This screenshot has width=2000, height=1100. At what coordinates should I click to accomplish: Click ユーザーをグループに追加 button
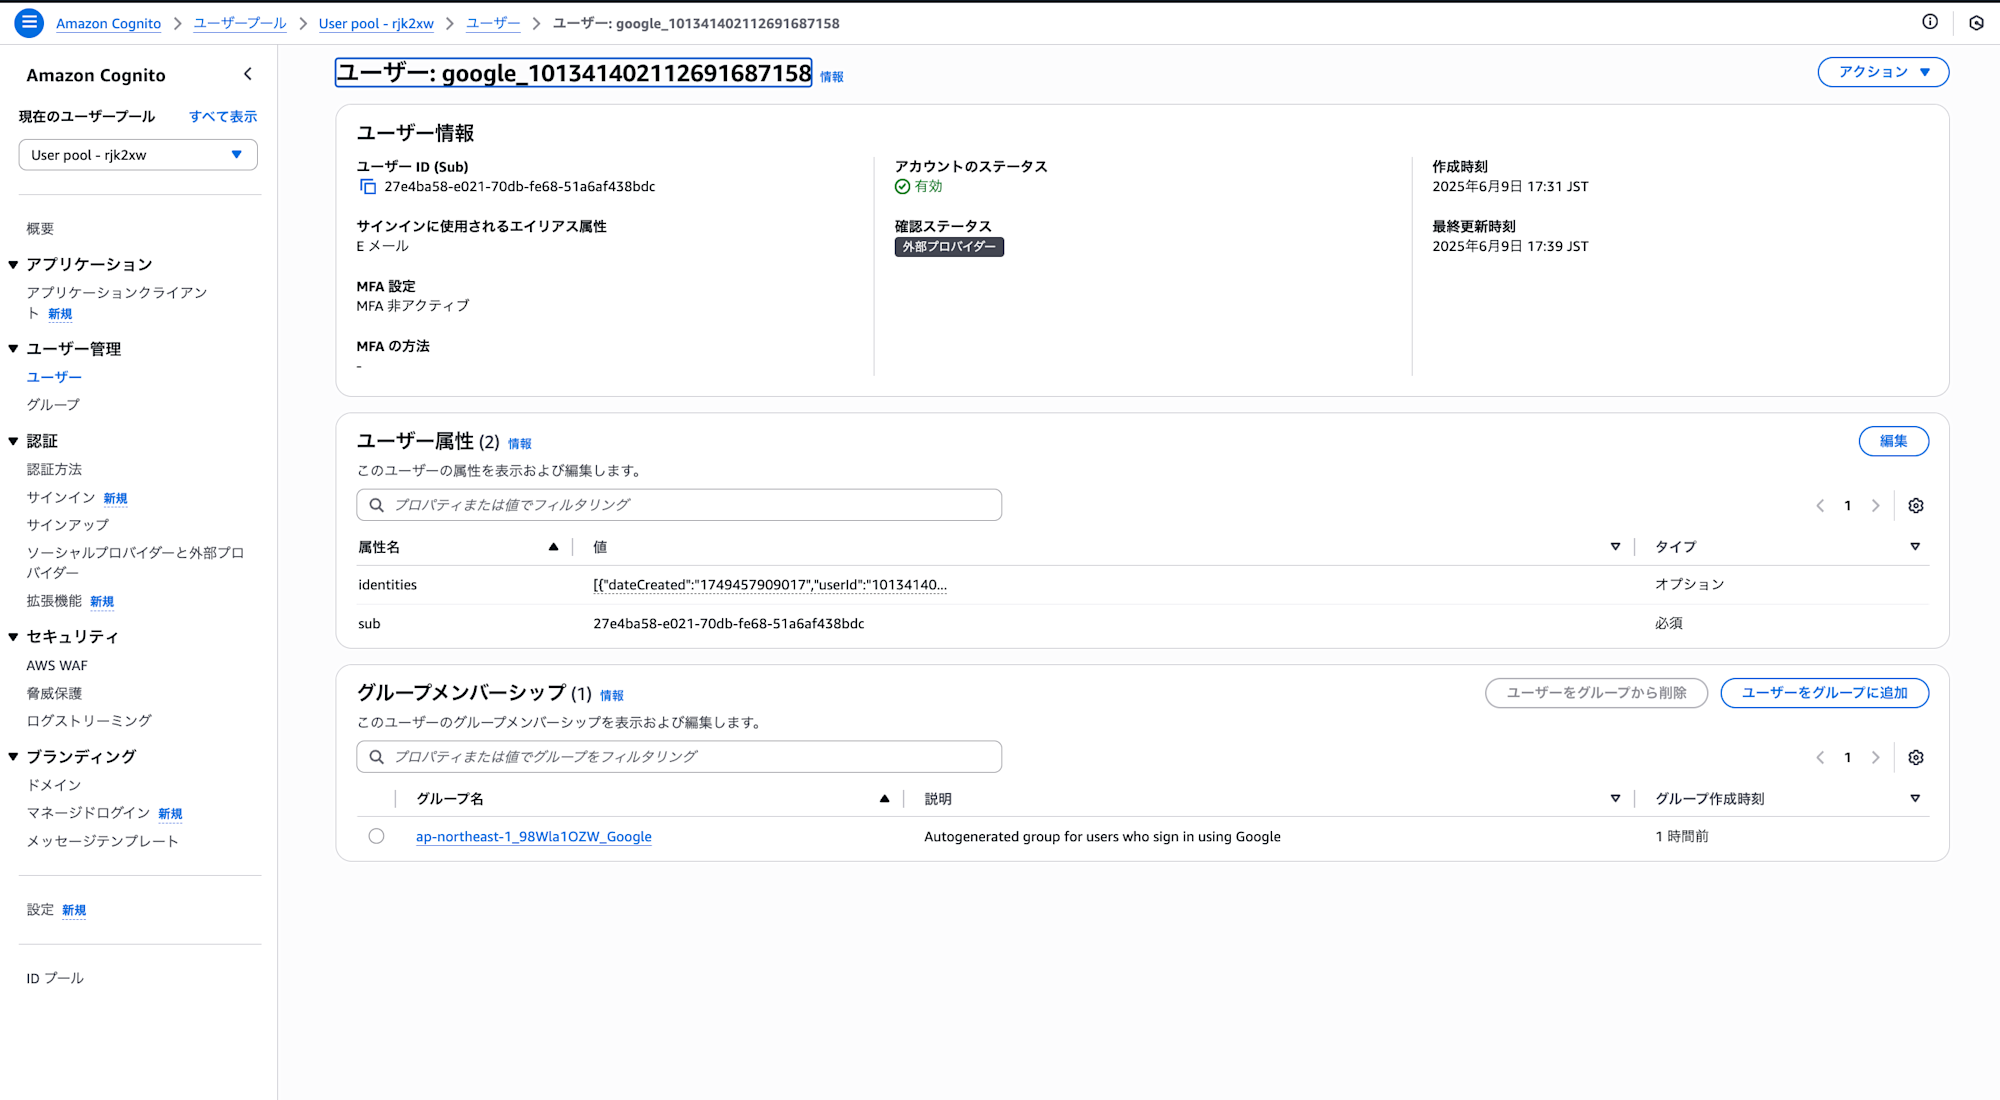coord(1824,693)
